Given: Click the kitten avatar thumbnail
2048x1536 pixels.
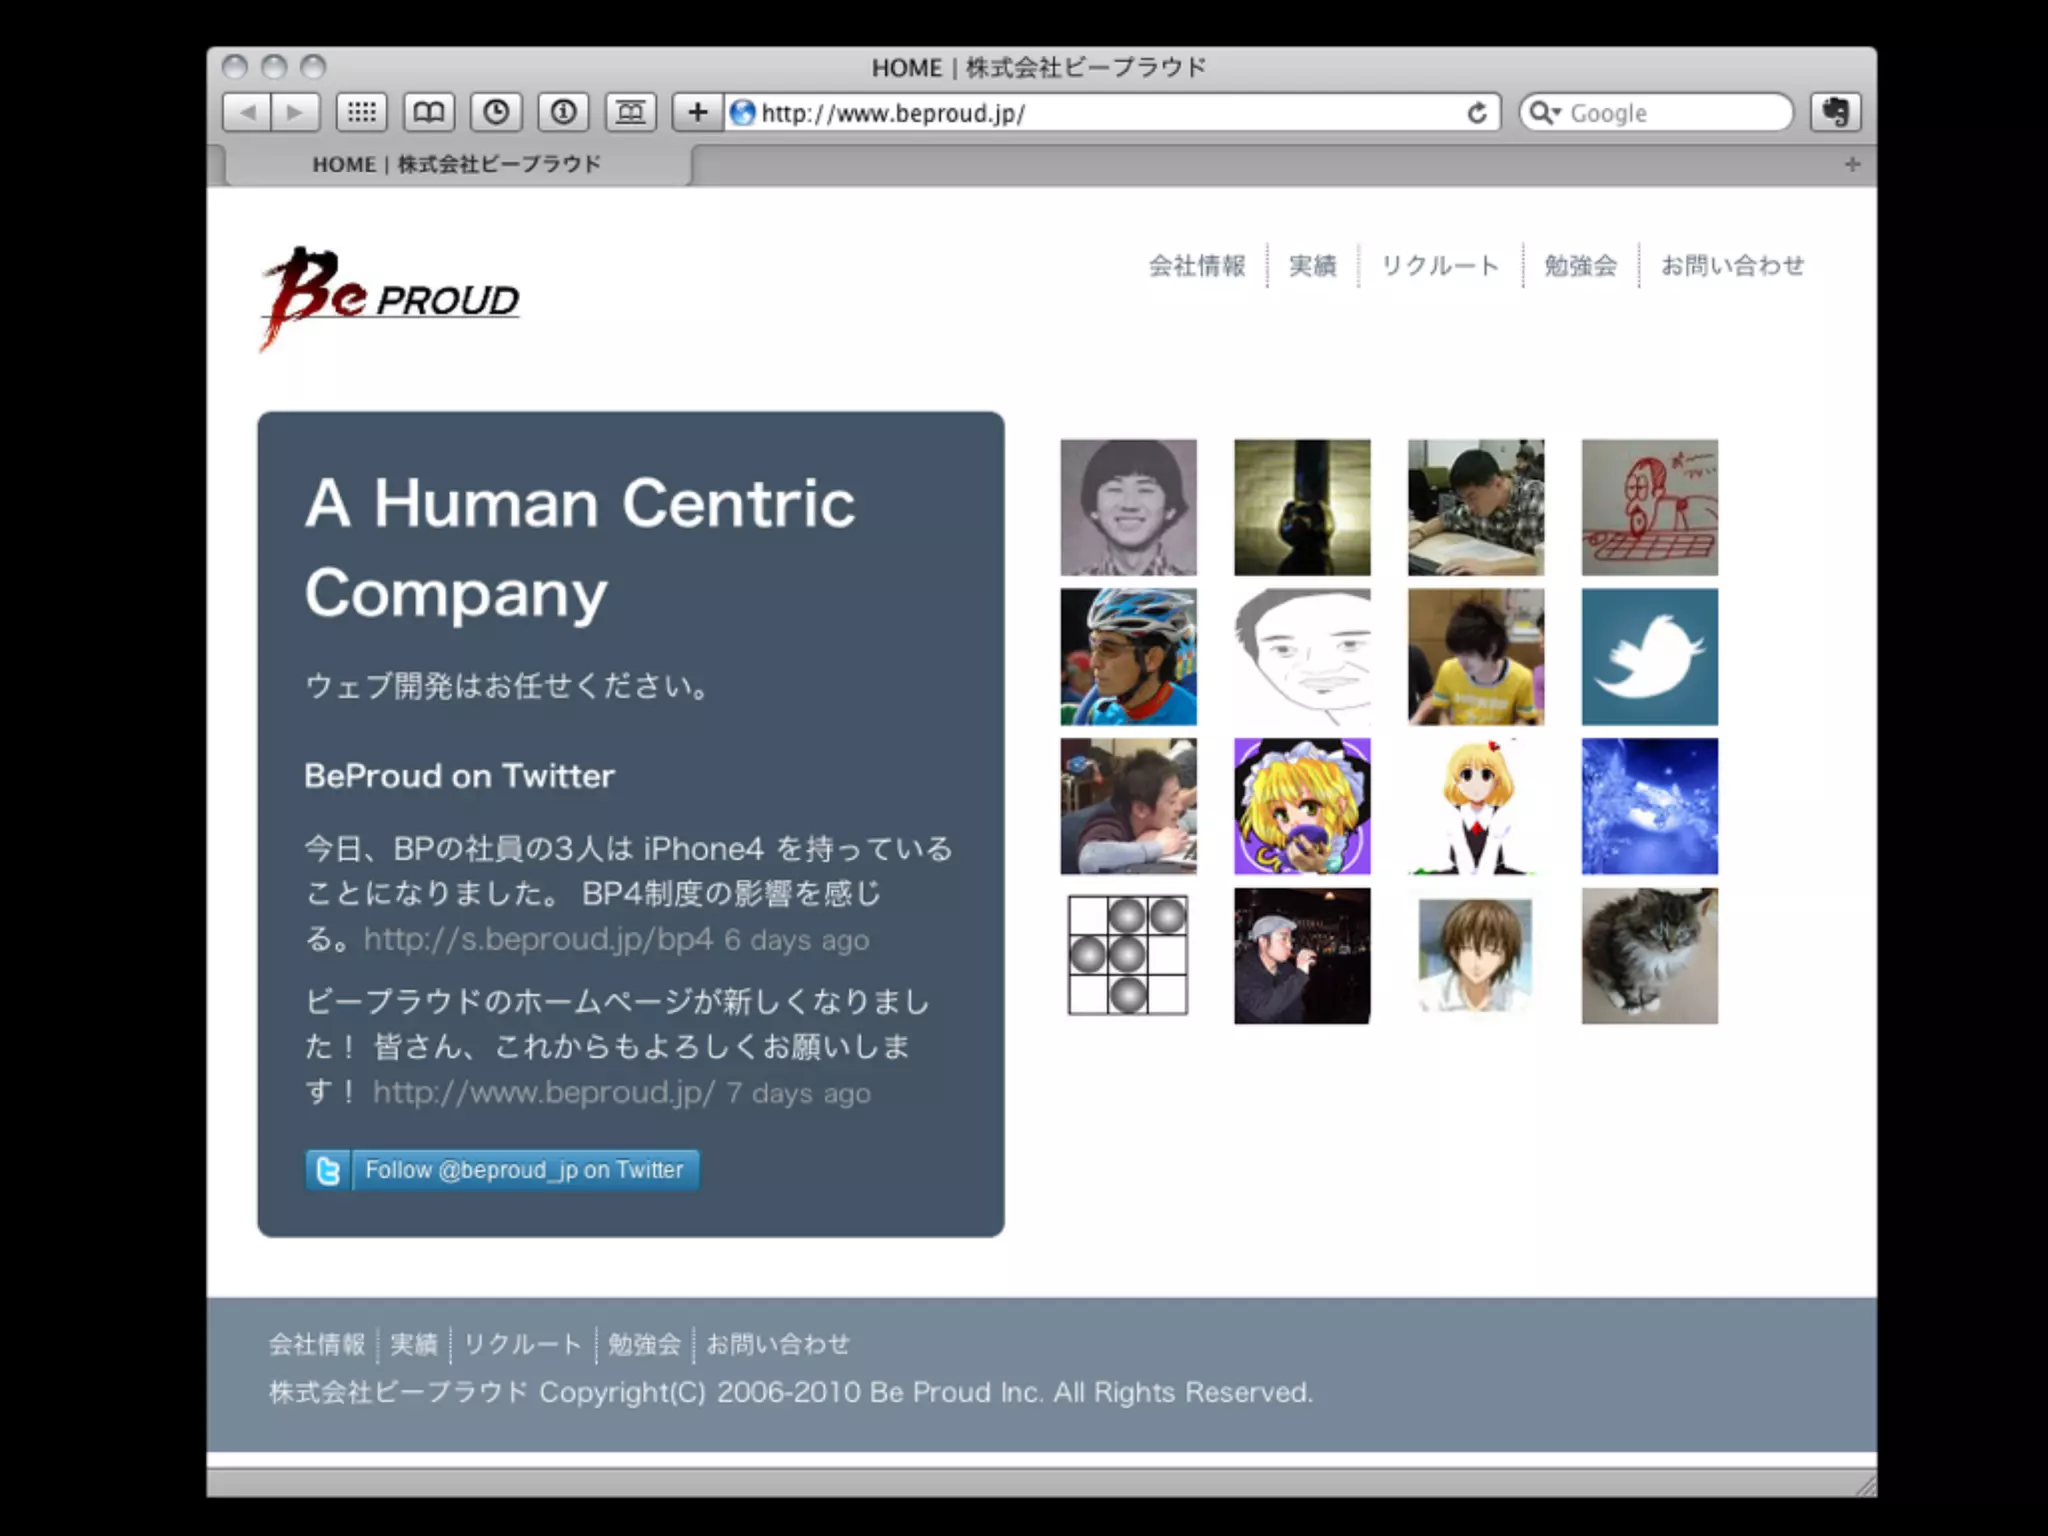Looking at the screenshot, I should click(1649, 956).
